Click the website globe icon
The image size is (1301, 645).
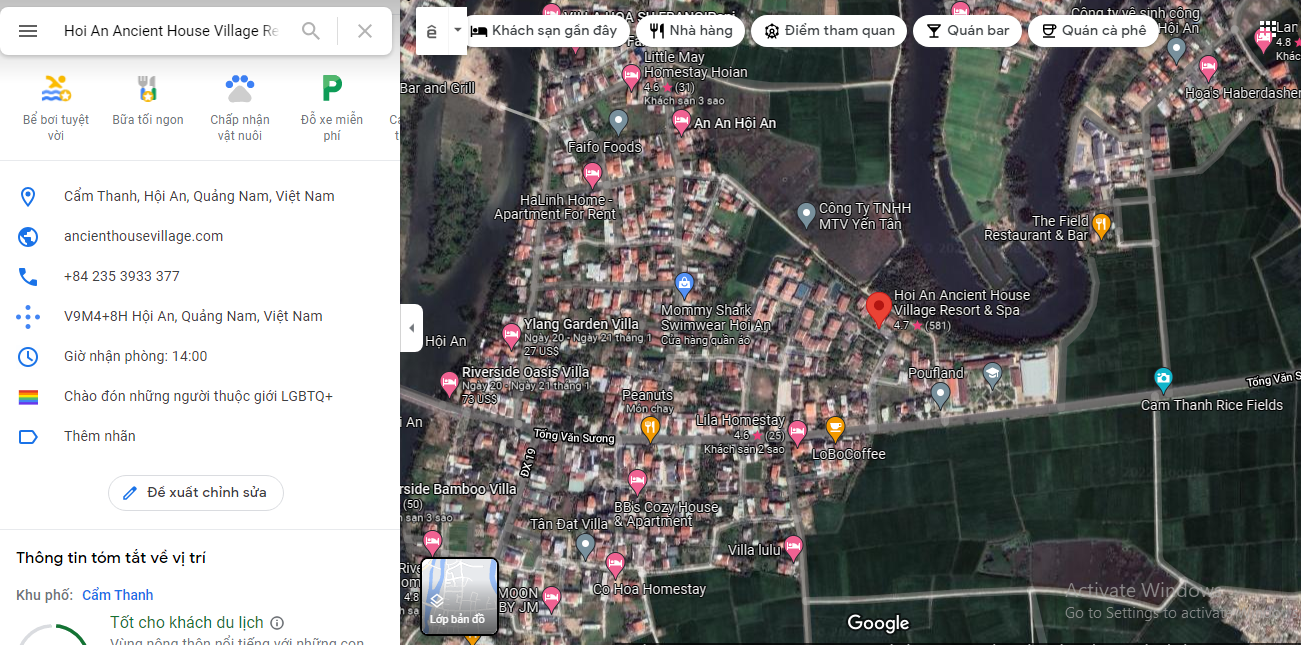(x=28, y=236)
